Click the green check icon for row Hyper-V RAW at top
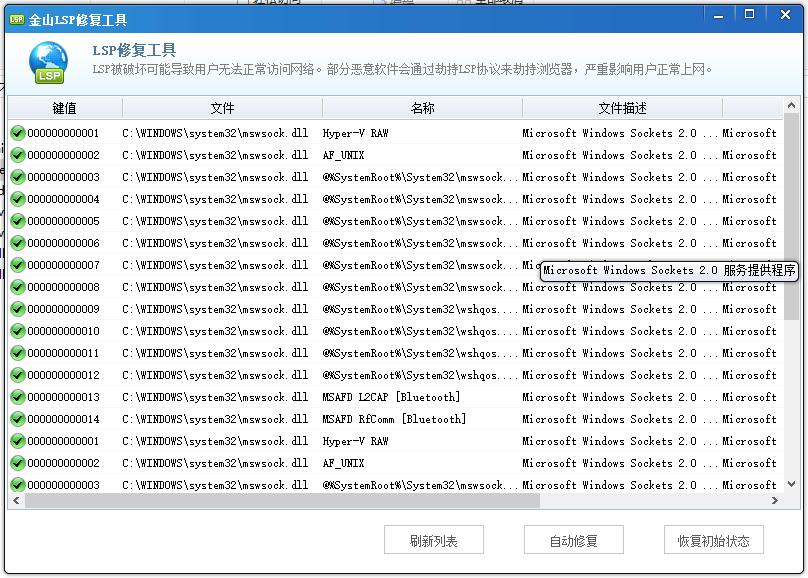The height and width of the screenshot is (578, 808). point(18,133)
